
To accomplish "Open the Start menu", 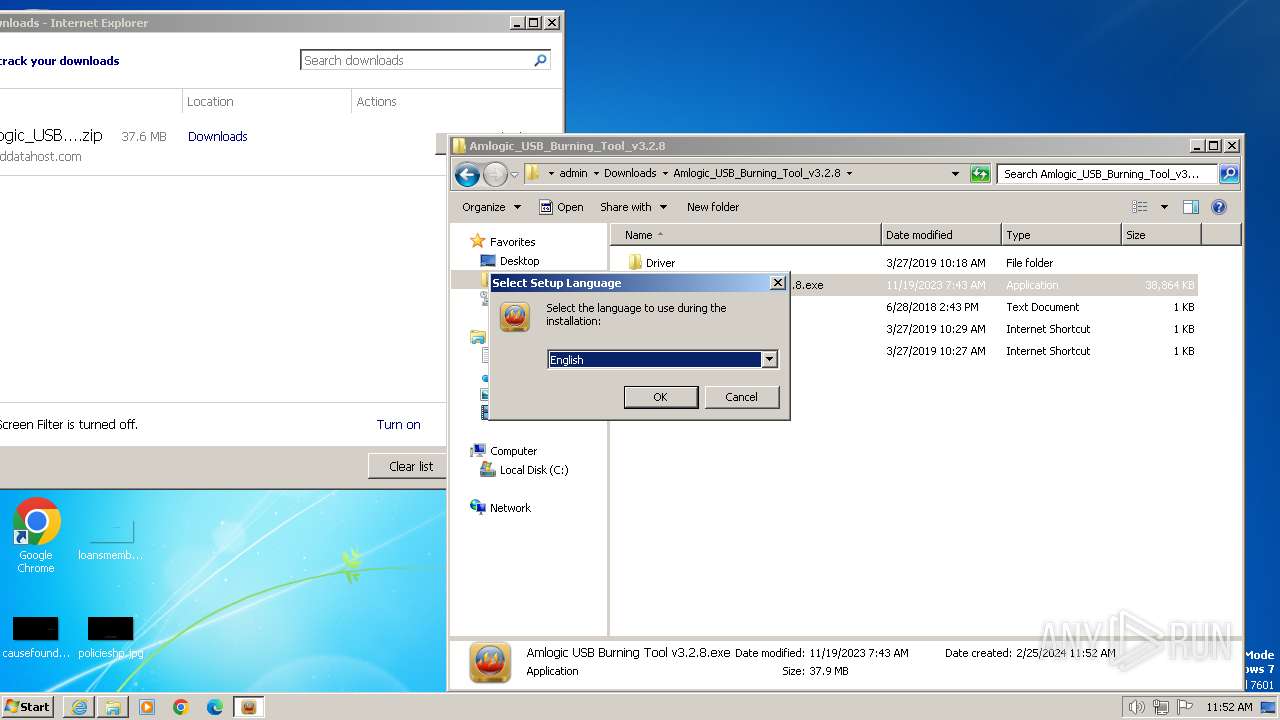I will click(27, 706).
